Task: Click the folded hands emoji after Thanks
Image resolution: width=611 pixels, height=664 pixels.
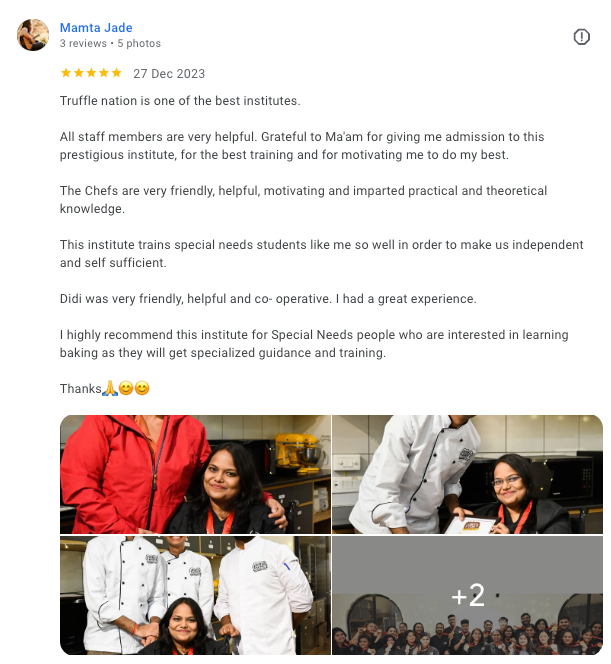Action: (110, 388)
